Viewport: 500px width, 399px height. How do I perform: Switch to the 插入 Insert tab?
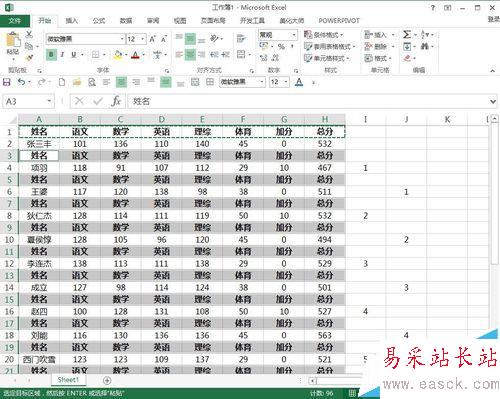(72, 21)
